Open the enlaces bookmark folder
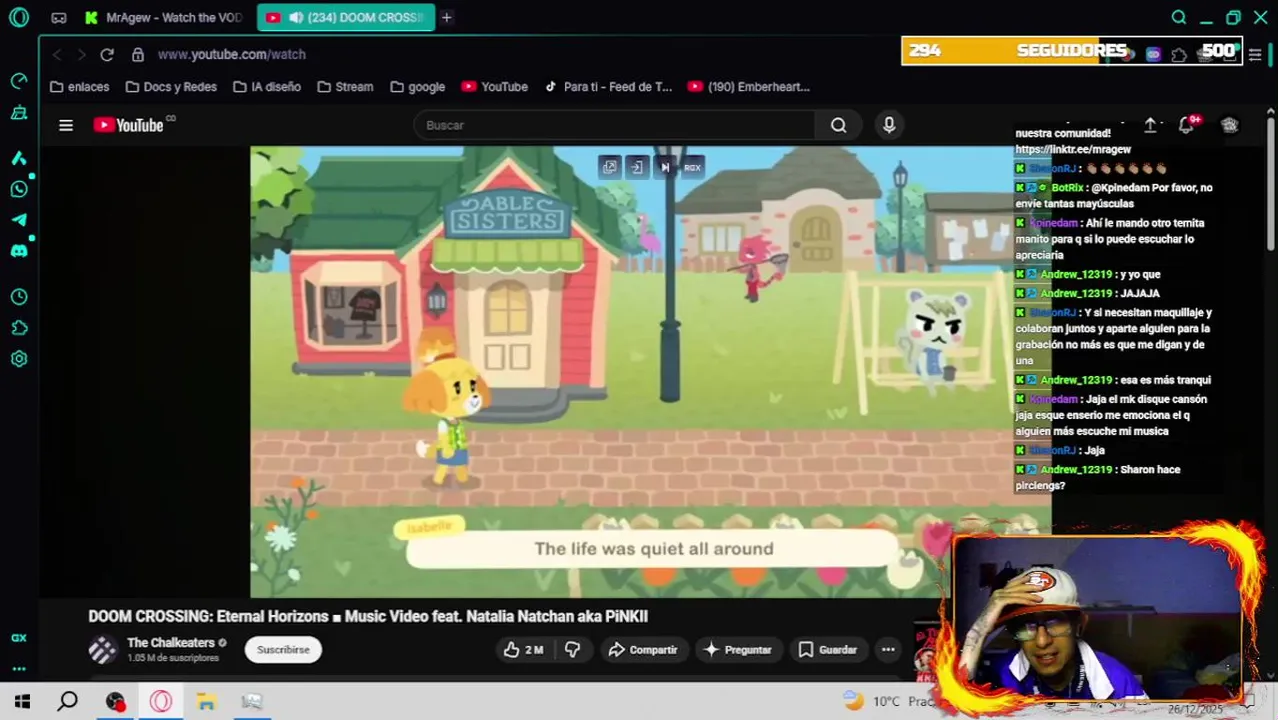 [x=79, y=87]
